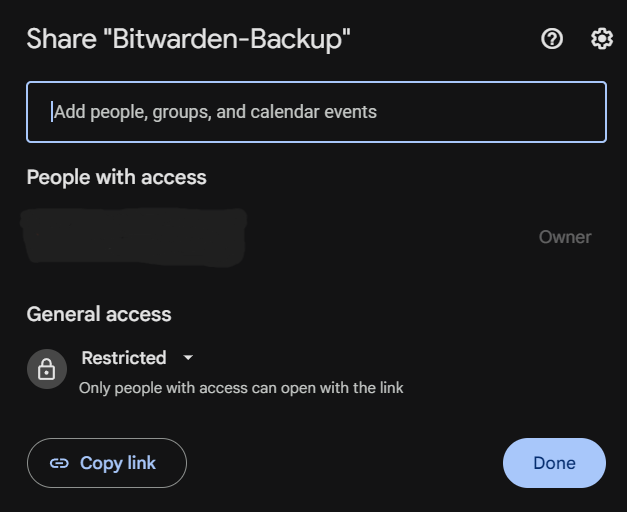
Task: Confirm sharing with the Done button
Action: tap(554, 463)
